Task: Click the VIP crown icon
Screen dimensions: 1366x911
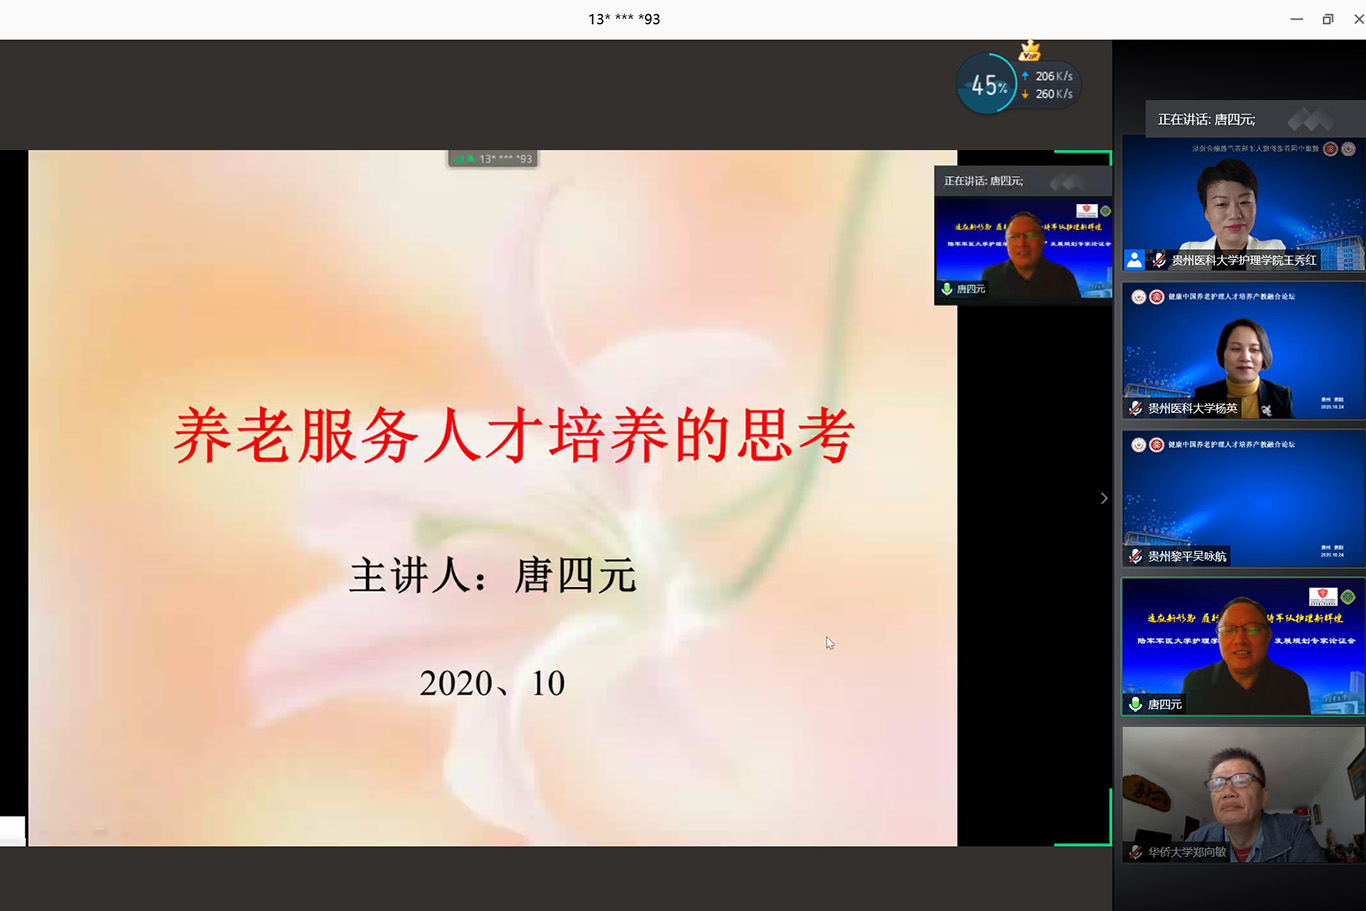Action: tap(1029, 51)
